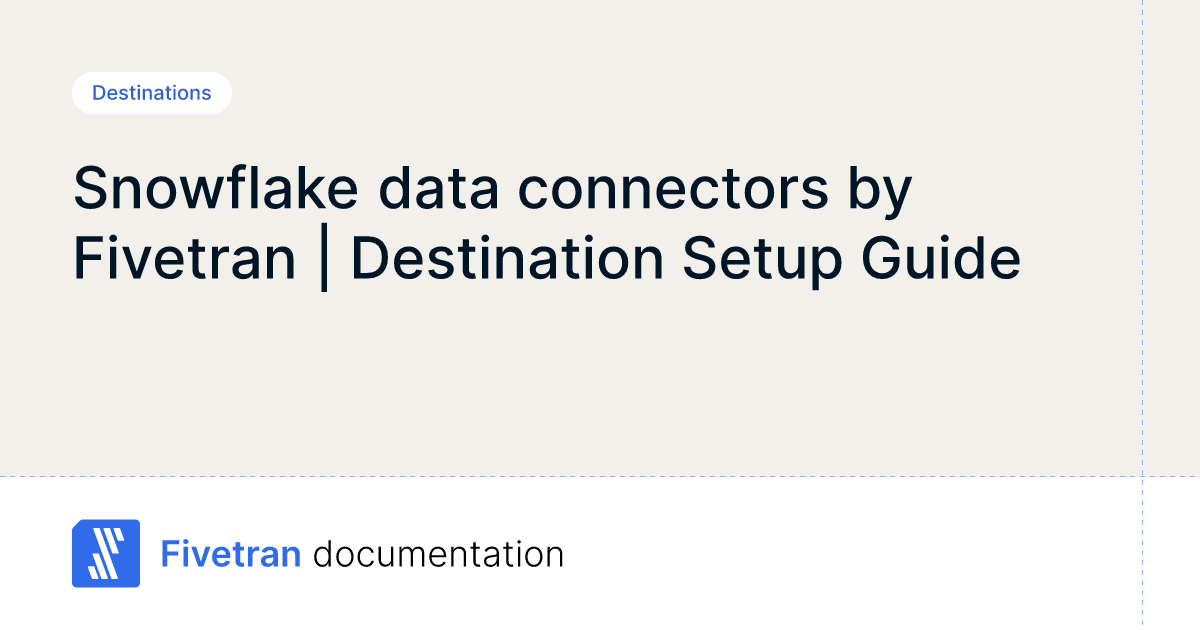Click the word "Destination" in the heading

tap(507, 259)
